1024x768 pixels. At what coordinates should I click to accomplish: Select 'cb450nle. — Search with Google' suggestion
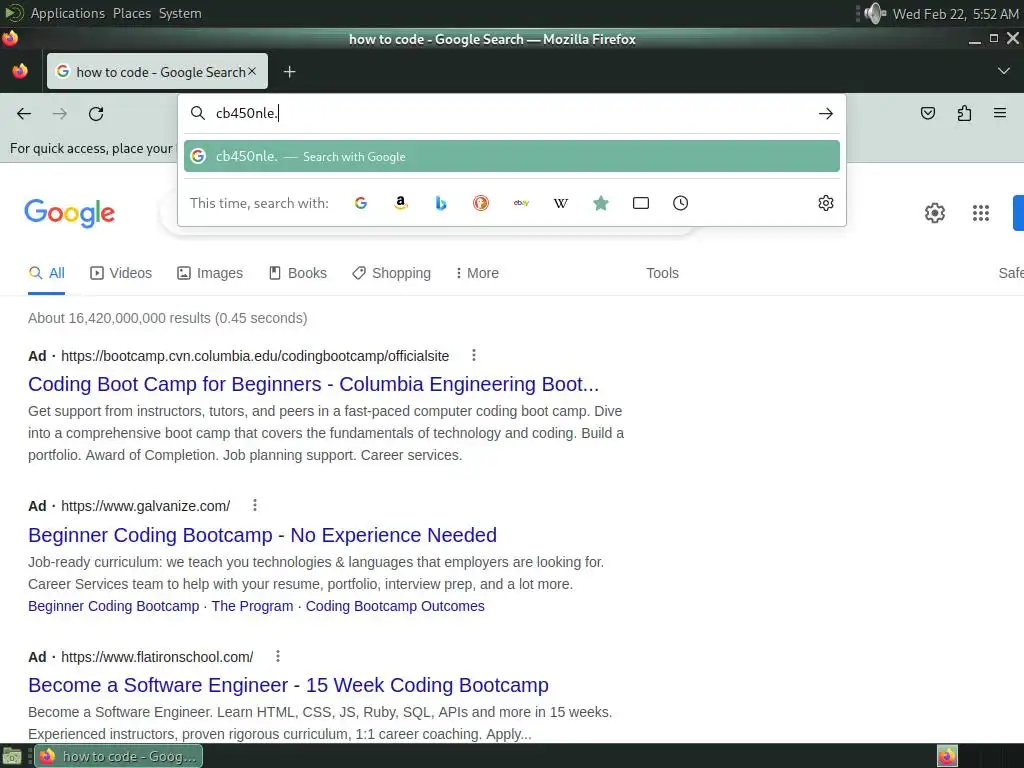pyautogui.click(x=511, y=157)
